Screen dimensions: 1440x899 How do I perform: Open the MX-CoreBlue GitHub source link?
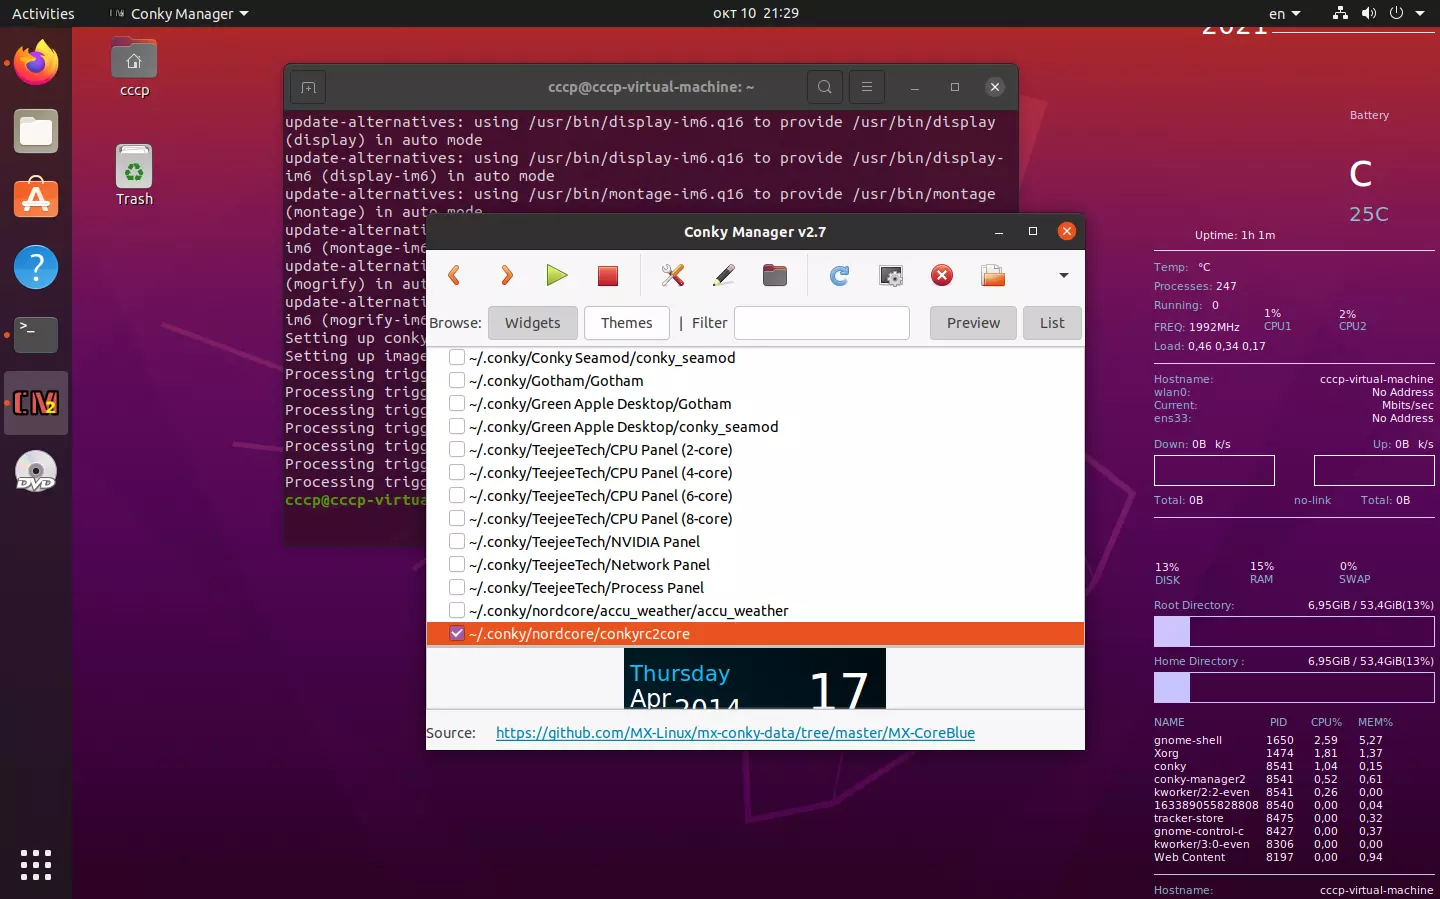(735, 733)
